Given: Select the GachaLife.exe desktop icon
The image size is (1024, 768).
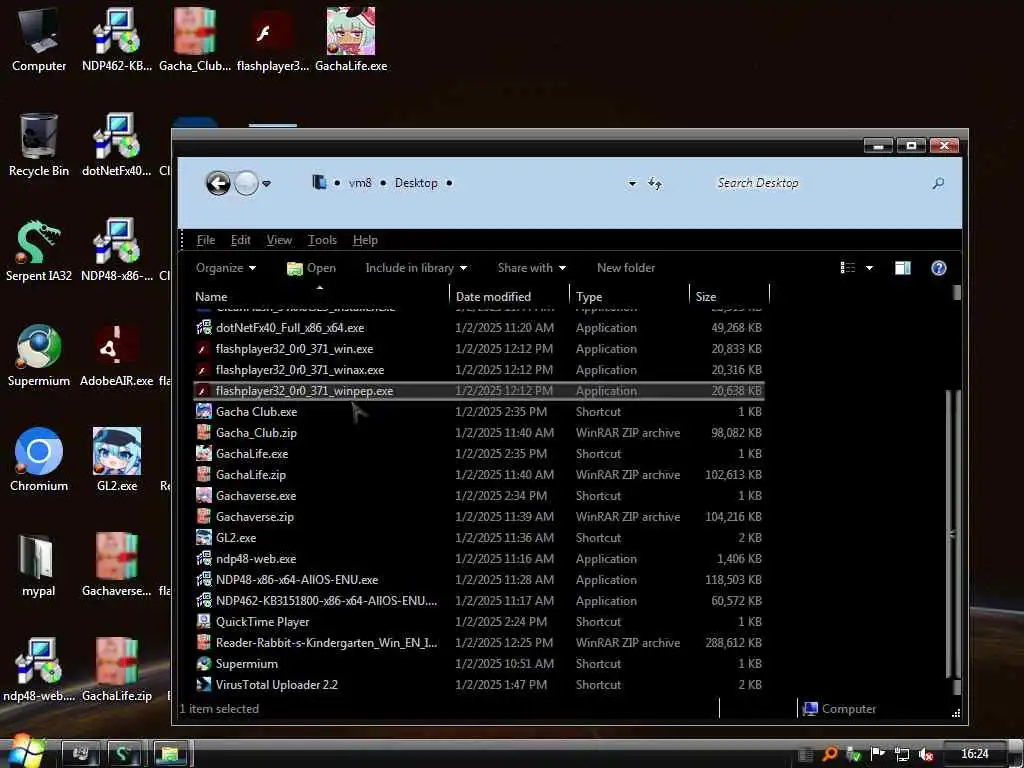Looking at the screenshot, I should (351, 39).
